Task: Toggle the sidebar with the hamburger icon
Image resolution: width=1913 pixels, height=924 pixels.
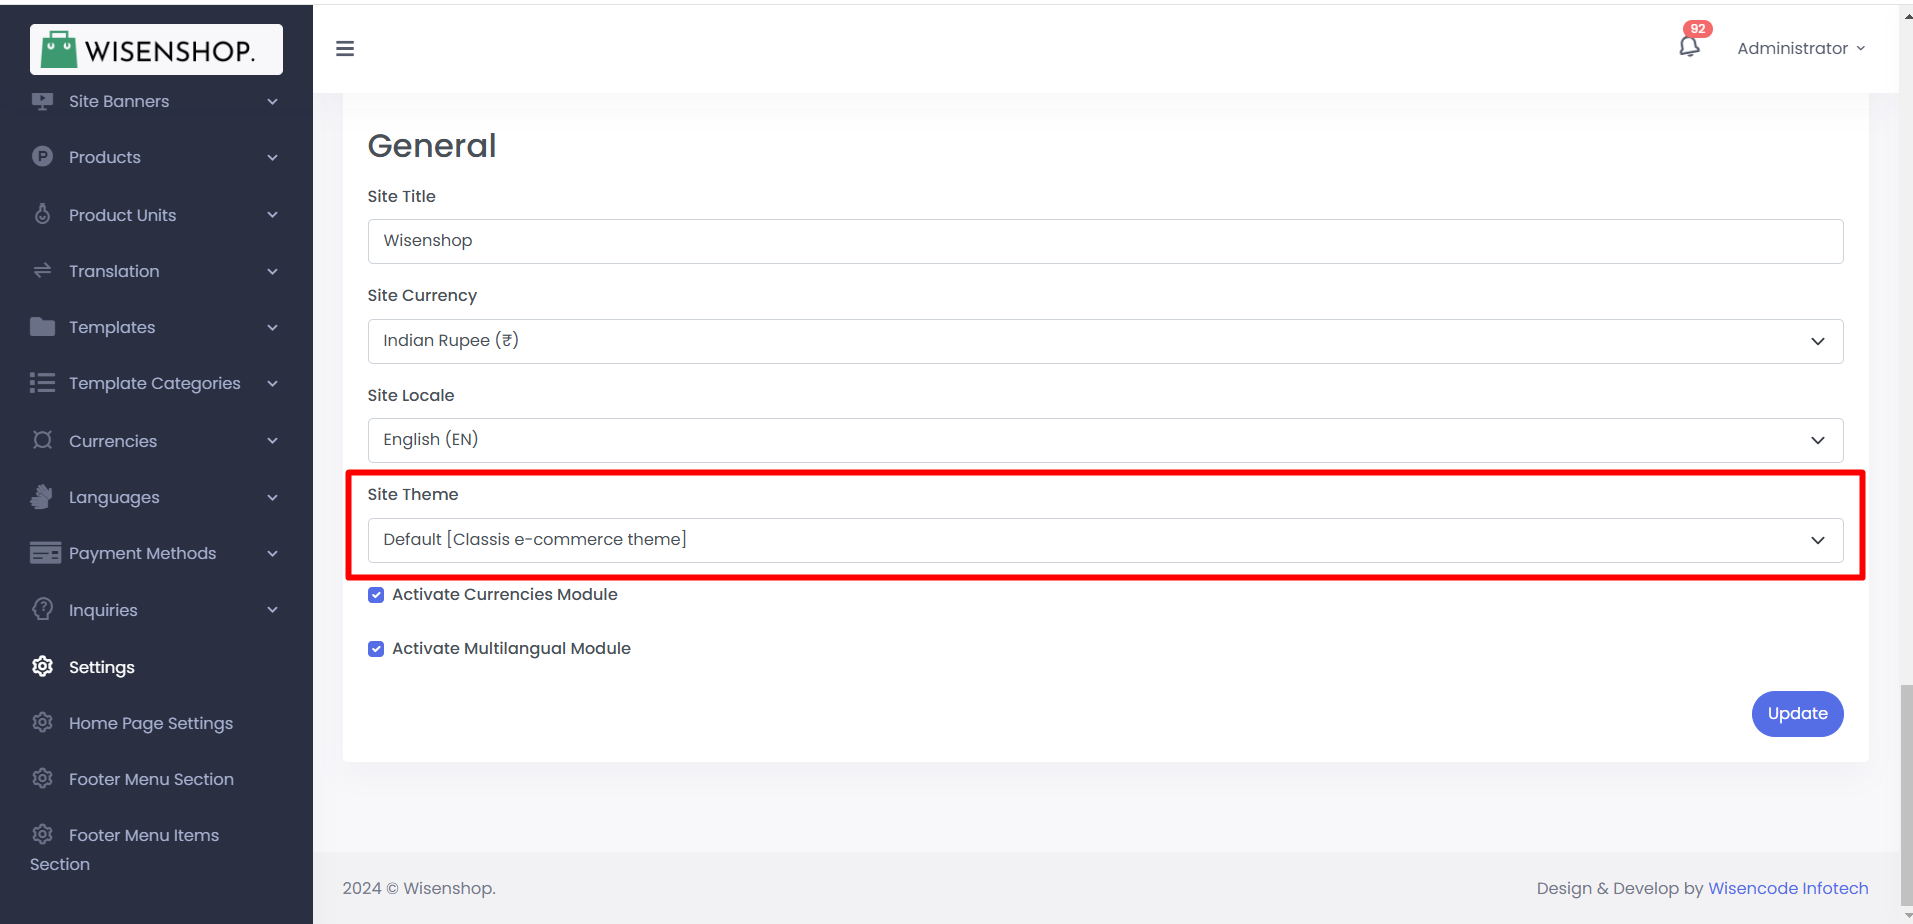Action: [344, 48]
